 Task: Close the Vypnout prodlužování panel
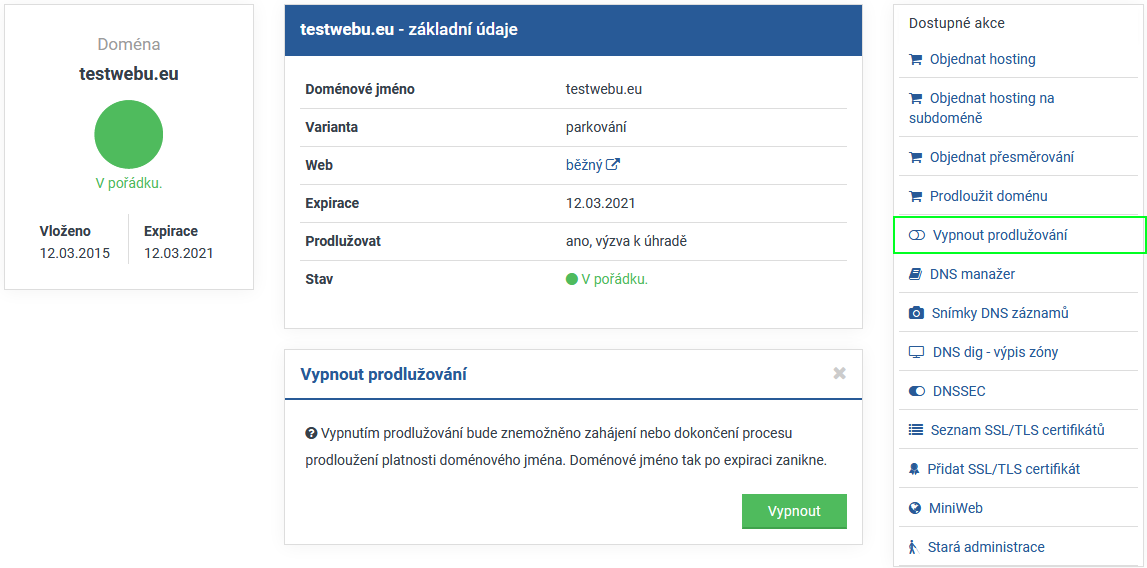pyautogui.click(x=839, y=373)
